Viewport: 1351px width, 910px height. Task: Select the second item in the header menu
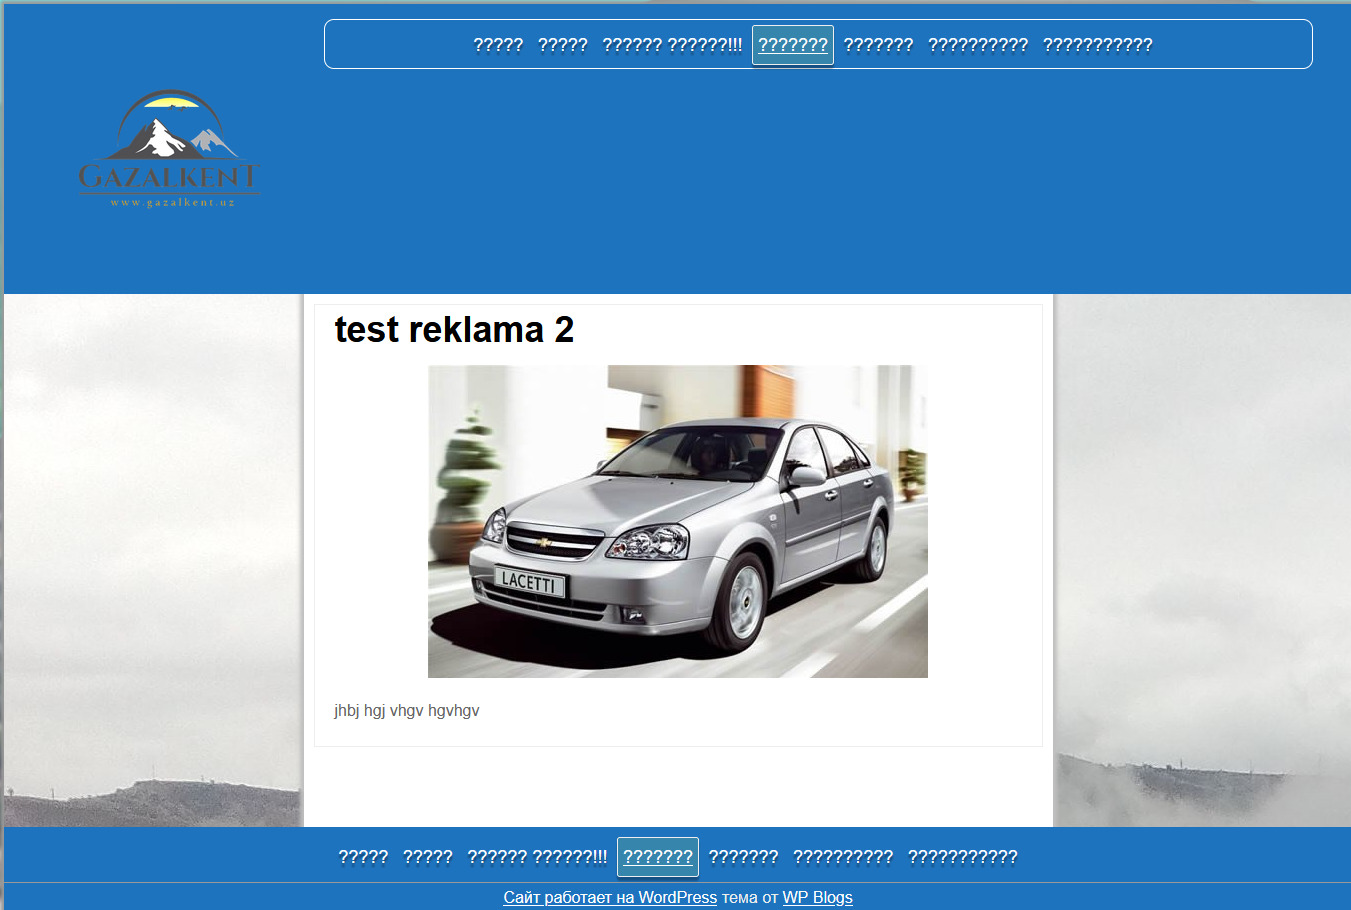(x=562, y=45)
